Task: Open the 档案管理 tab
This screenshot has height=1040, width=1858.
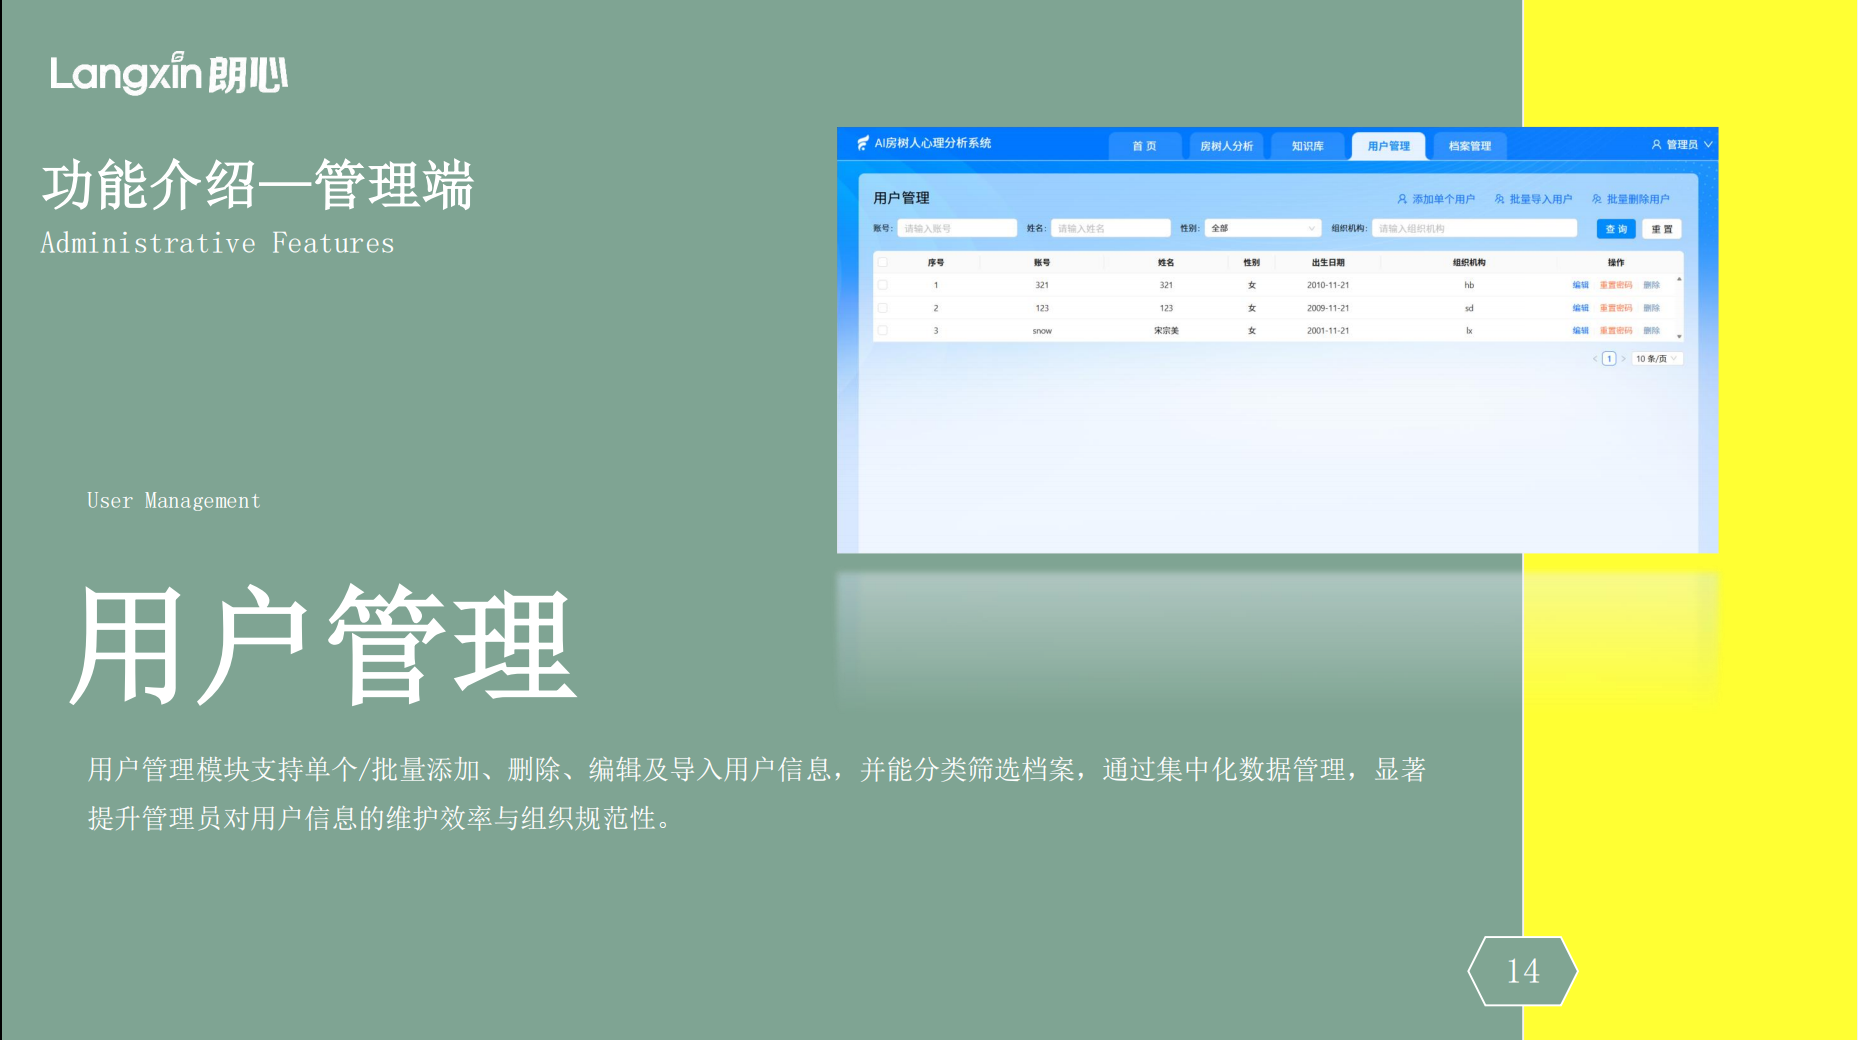Action: tap(1469, 146)
